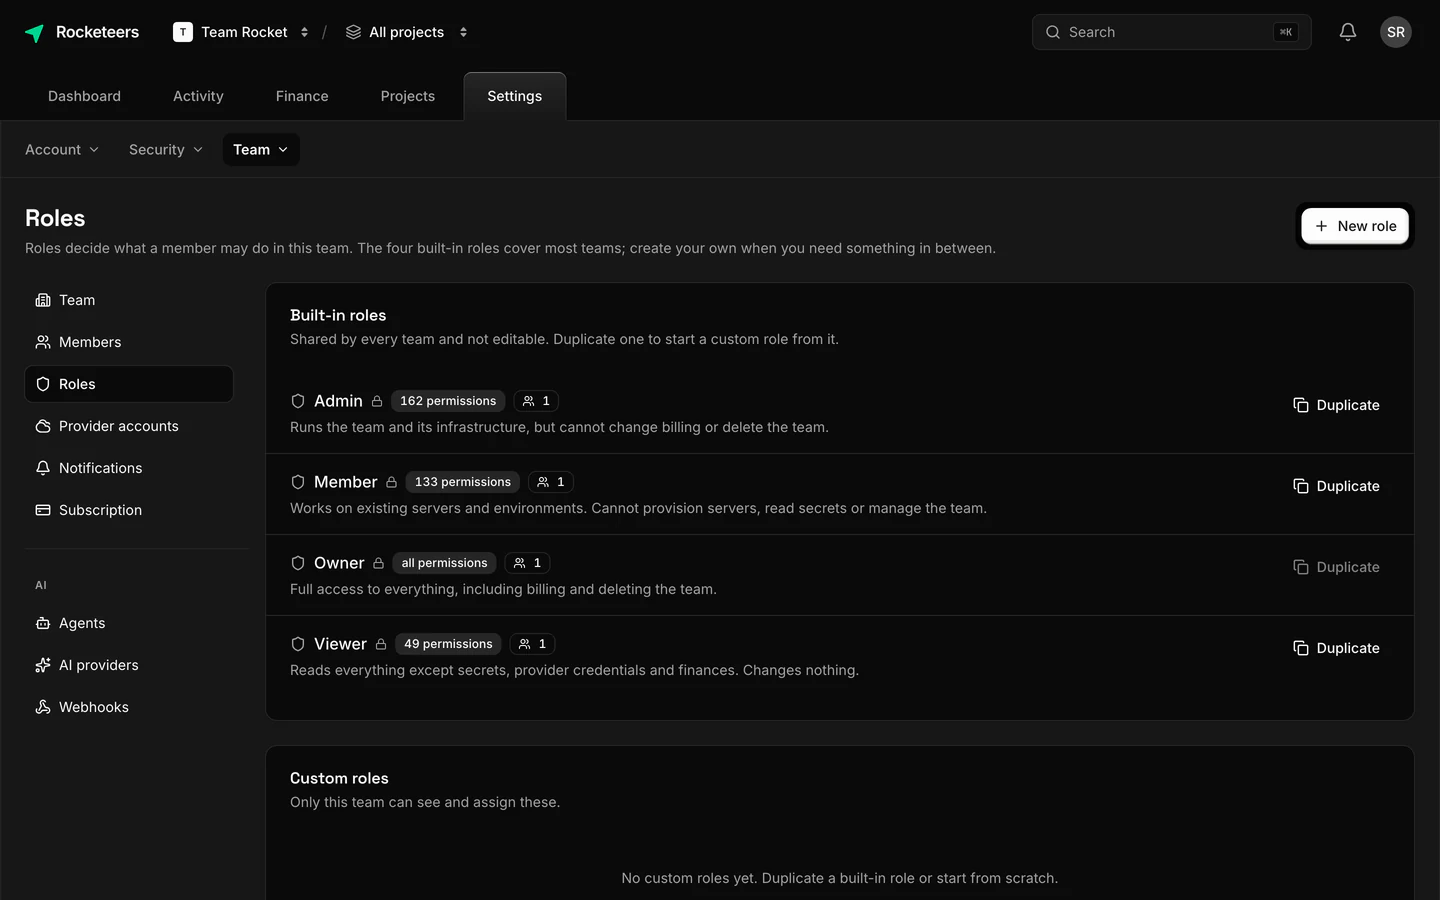Click the members count badge on Viewer row
The width and height of the screenshot is (1440, 900).
[x=533, y=644]
